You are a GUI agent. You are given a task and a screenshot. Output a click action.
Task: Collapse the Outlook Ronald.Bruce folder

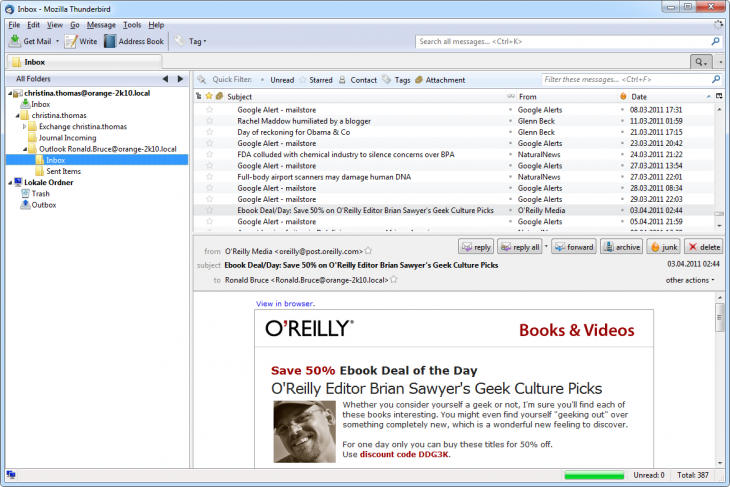tap(25, 149)
